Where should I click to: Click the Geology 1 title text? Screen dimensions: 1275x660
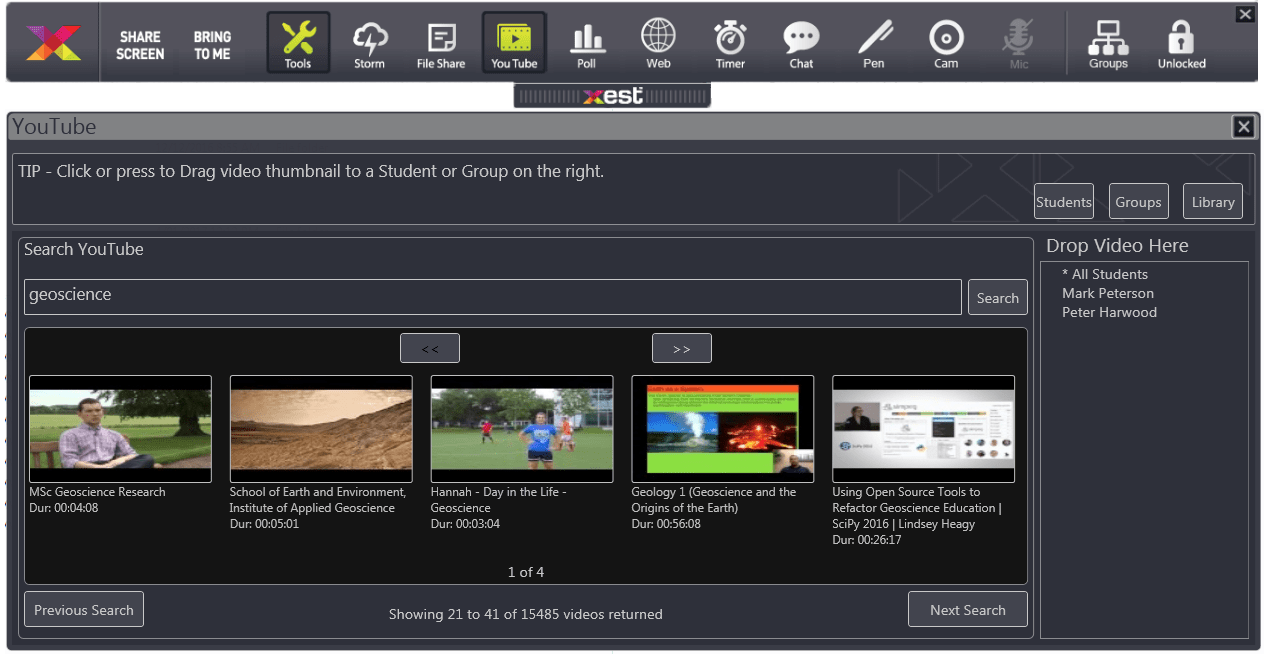(x=714, y=500)
